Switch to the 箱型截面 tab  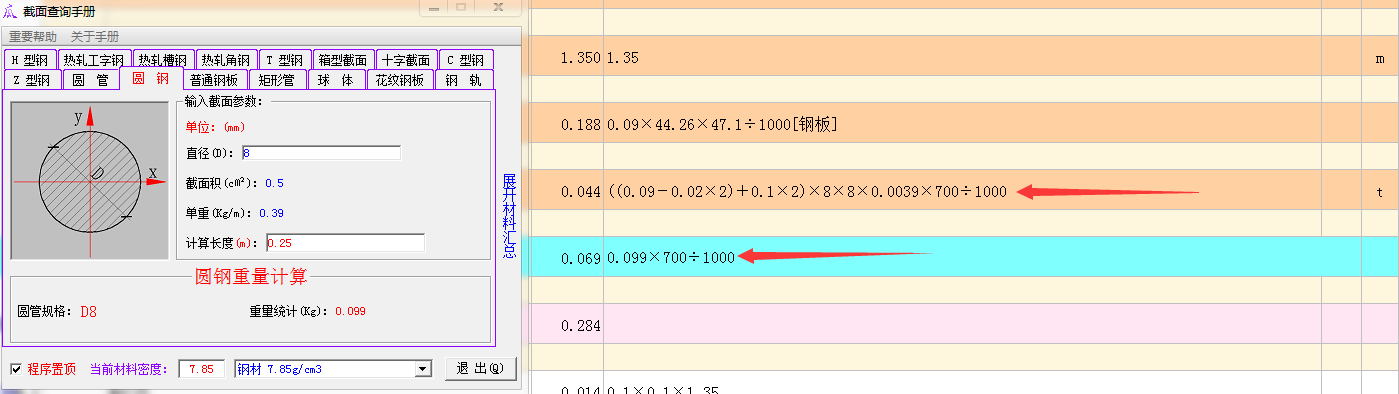[344, 60]
